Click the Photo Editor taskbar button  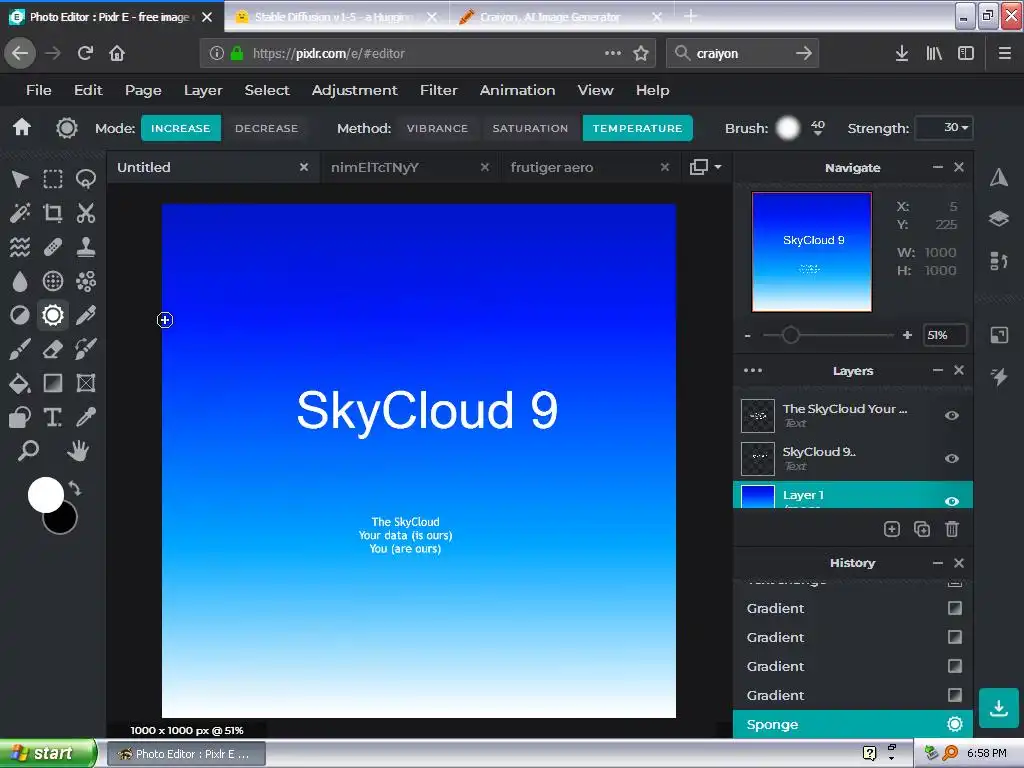coord(185,754)
